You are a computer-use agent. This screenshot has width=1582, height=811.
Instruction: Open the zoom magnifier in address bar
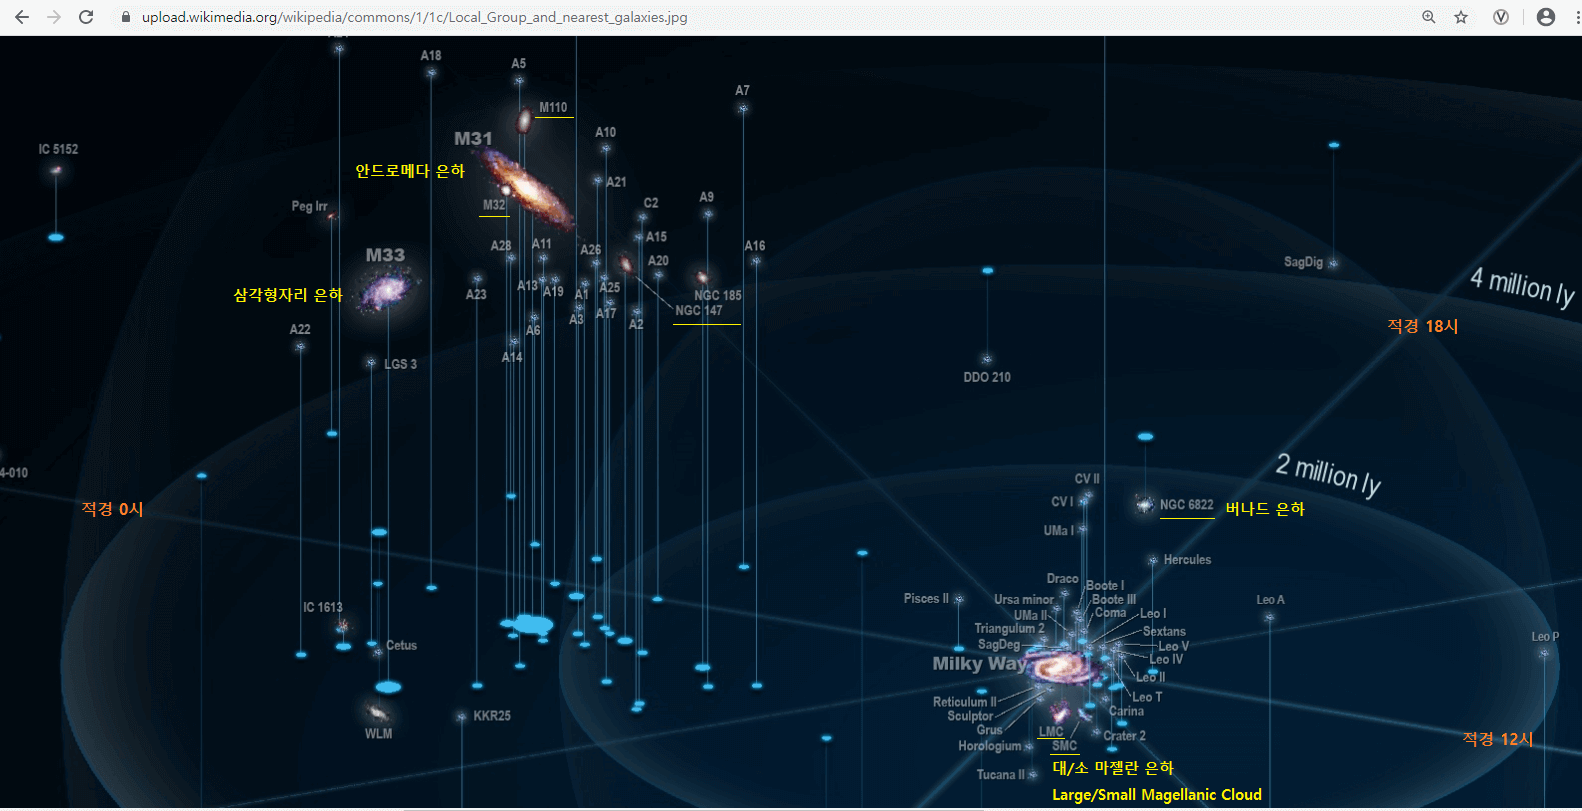[1429, 17]
